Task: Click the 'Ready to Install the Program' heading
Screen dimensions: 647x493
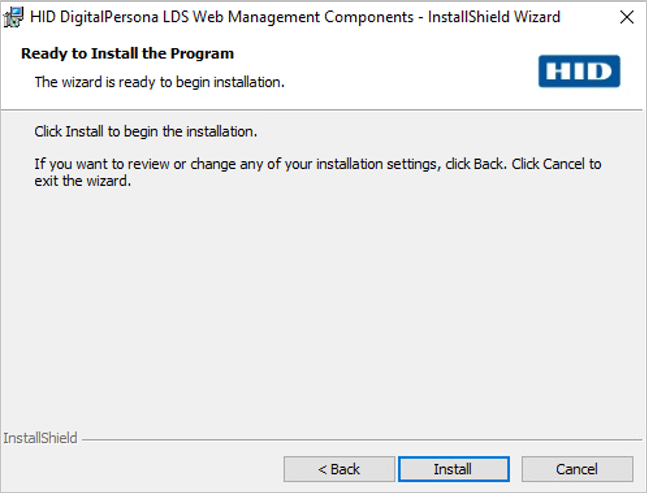Action: 127,54
